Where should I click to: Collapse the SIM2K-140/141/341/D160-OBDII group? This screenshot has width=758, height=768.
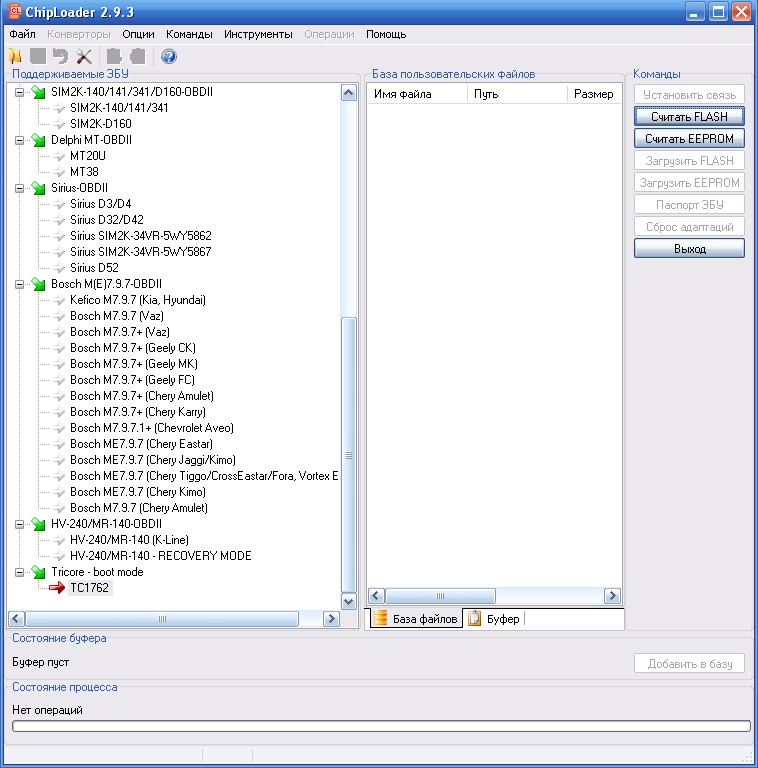19,92
